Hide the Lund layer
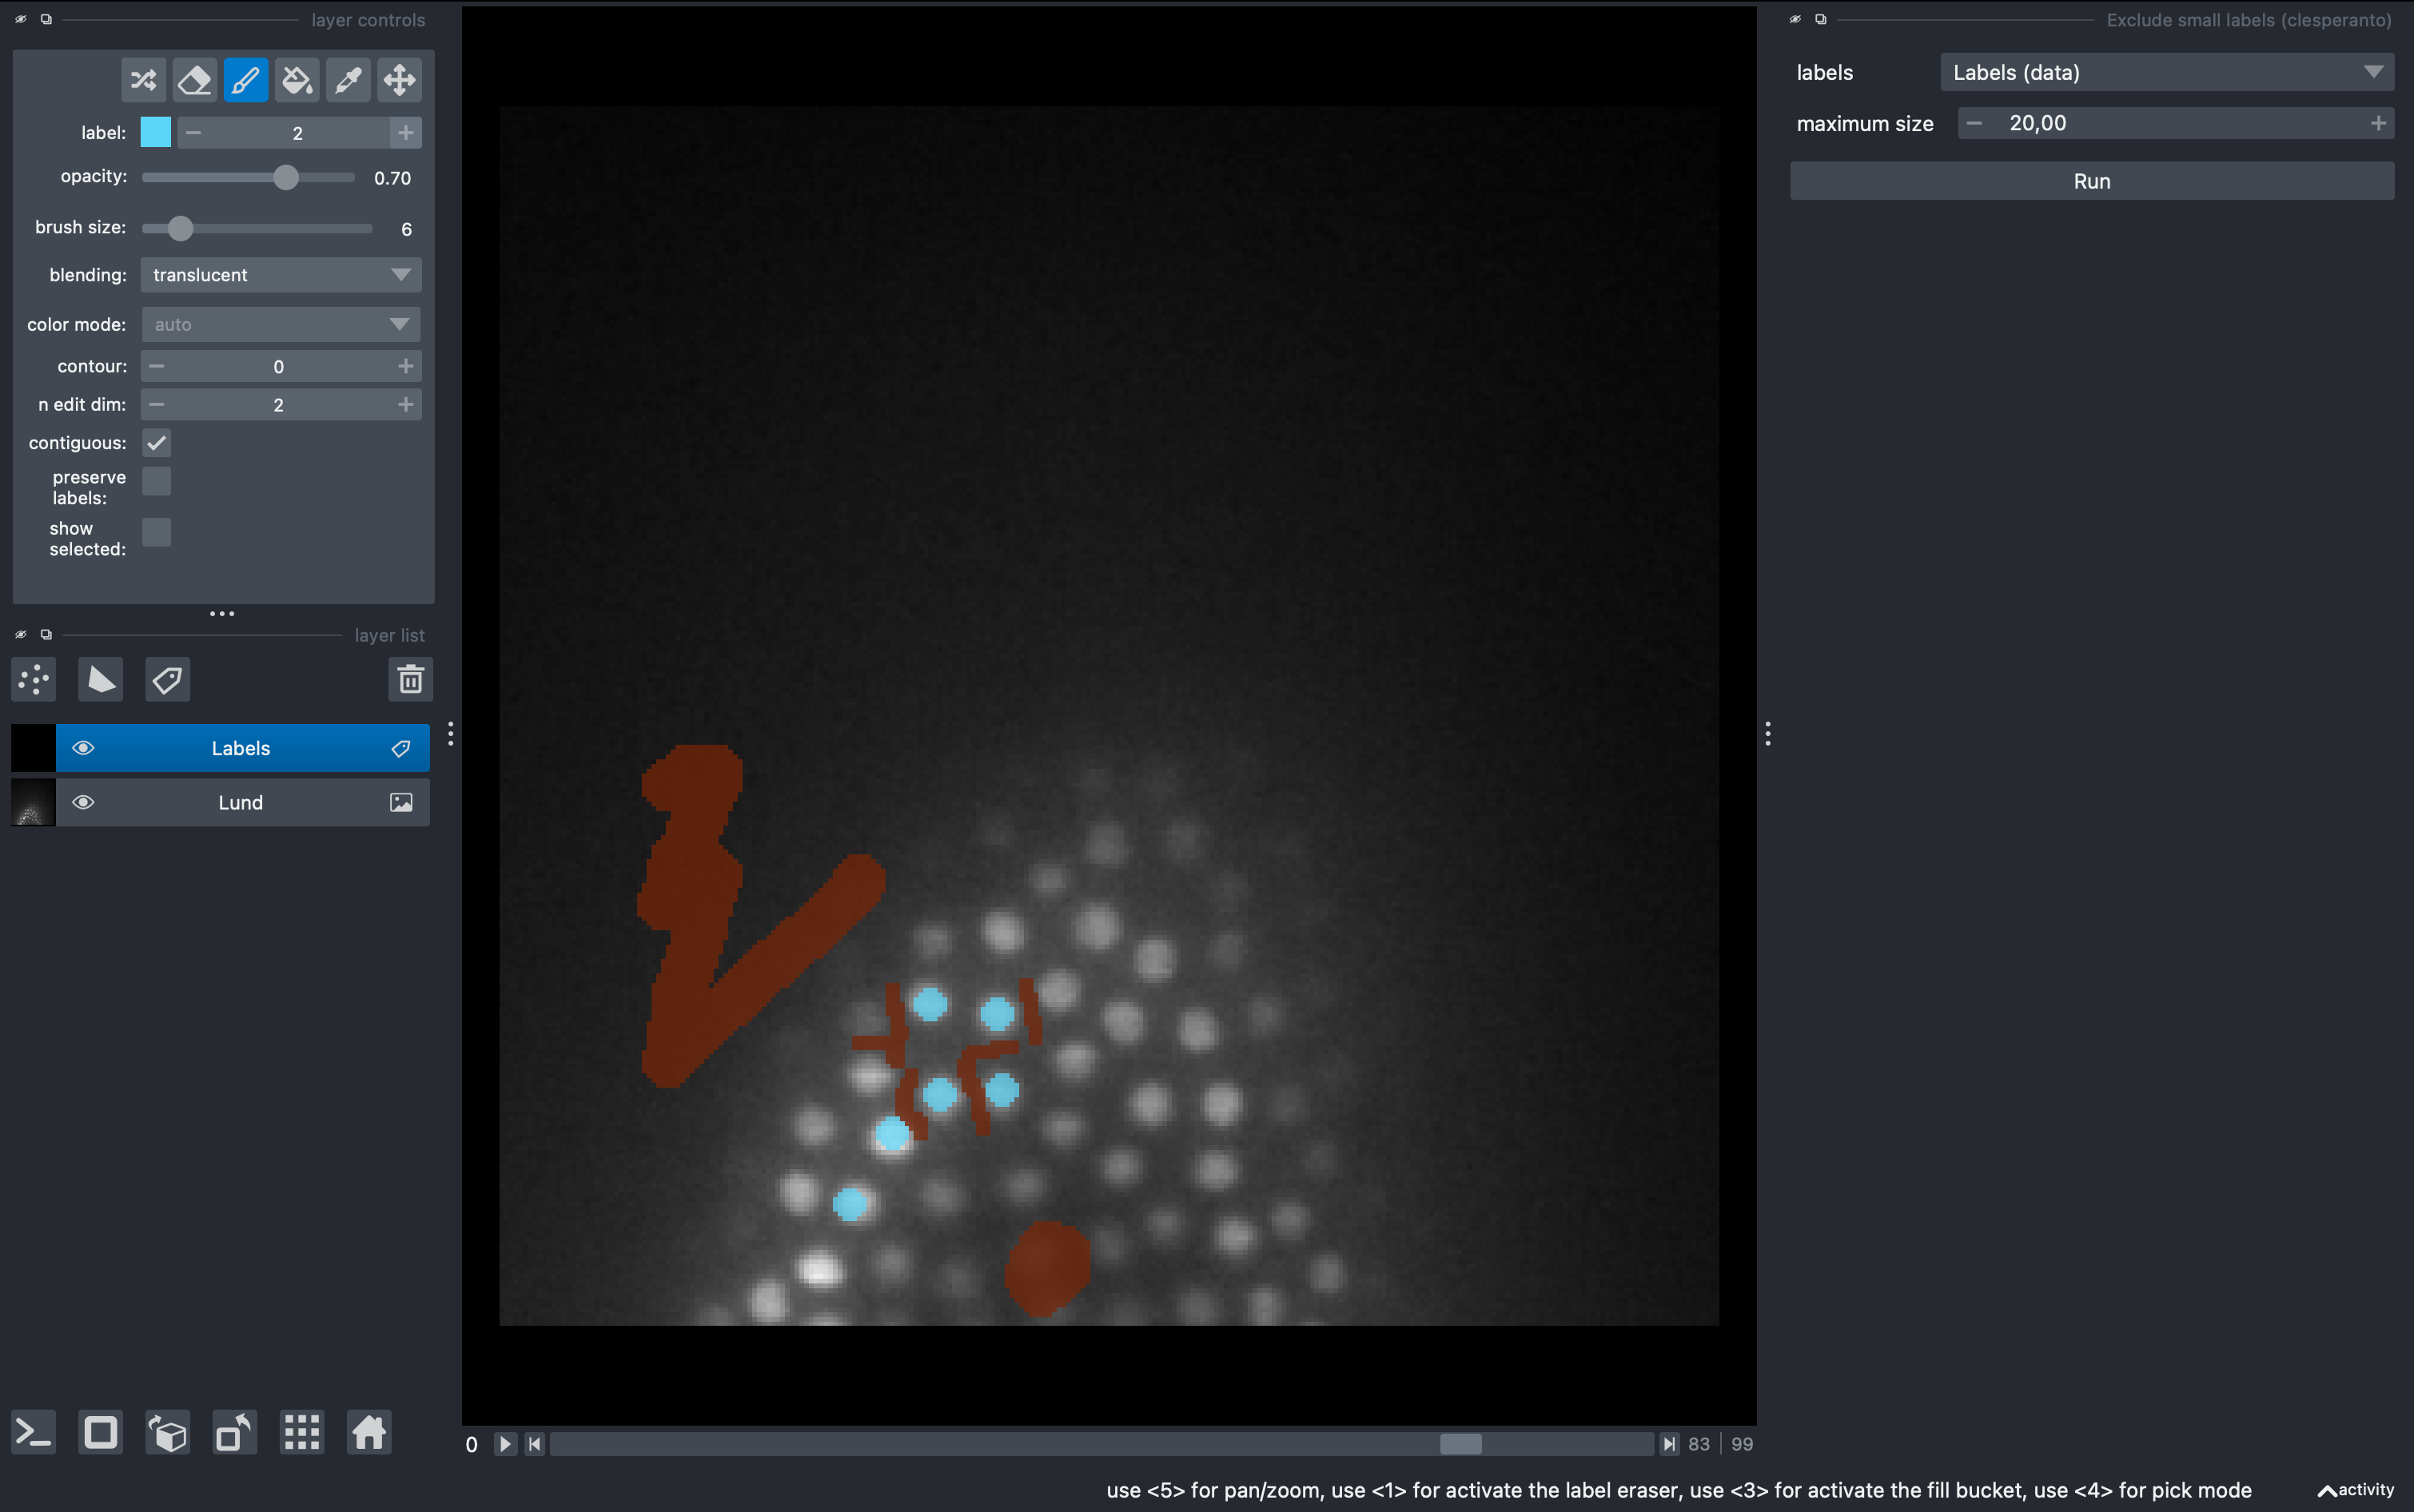This screenshot has width=2414, height=1512. 84,803
